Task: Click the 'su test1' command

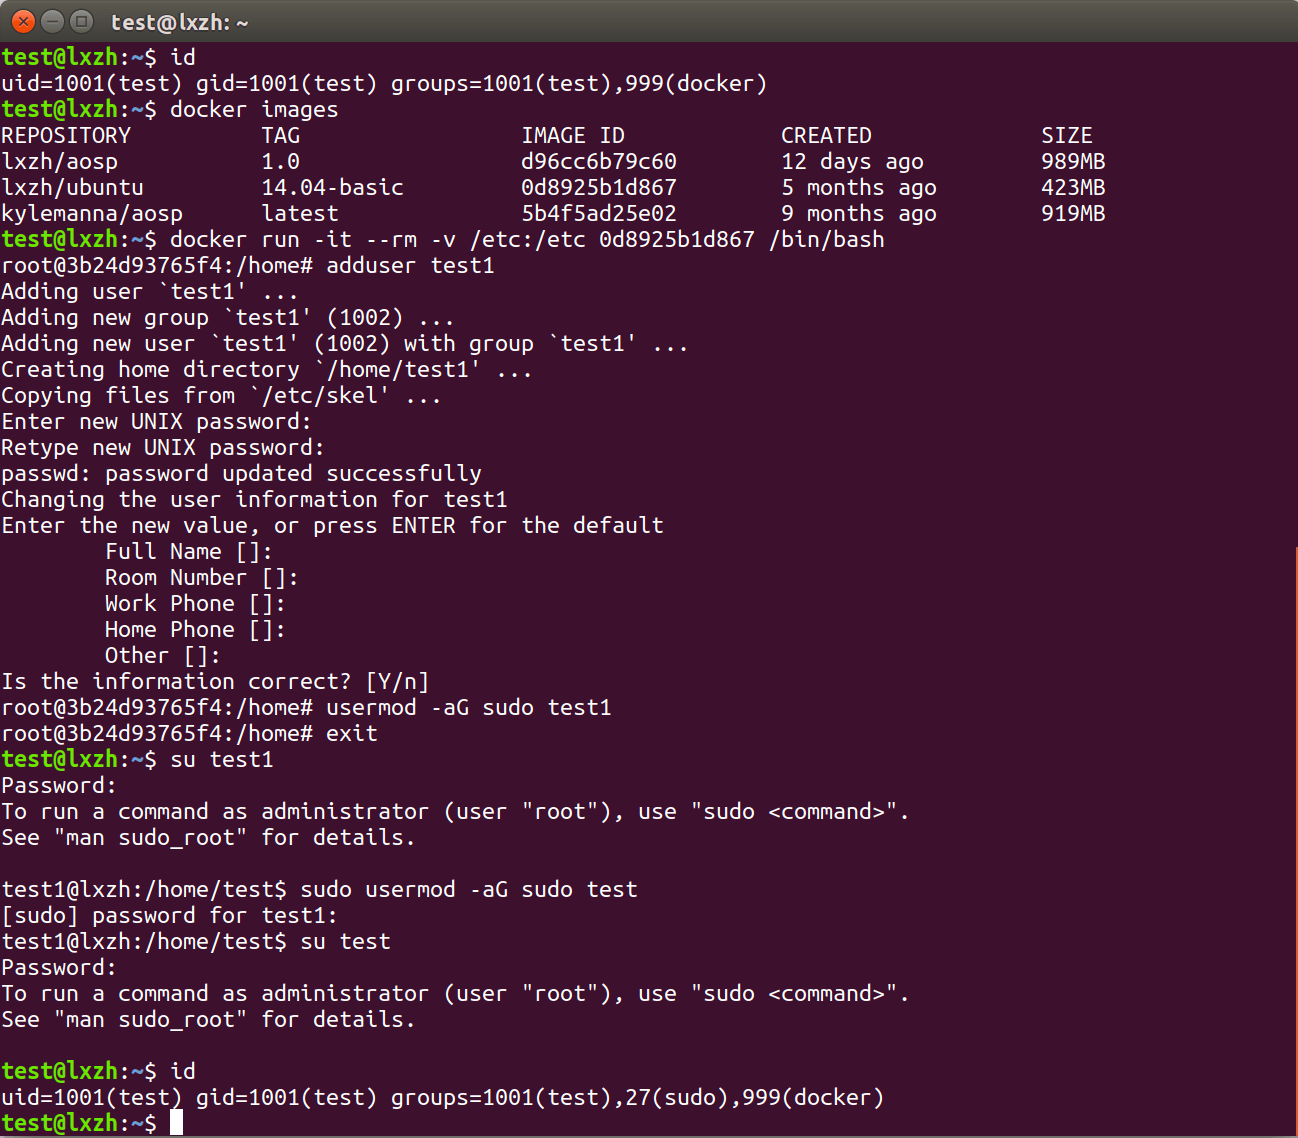Action: [222, 759]
